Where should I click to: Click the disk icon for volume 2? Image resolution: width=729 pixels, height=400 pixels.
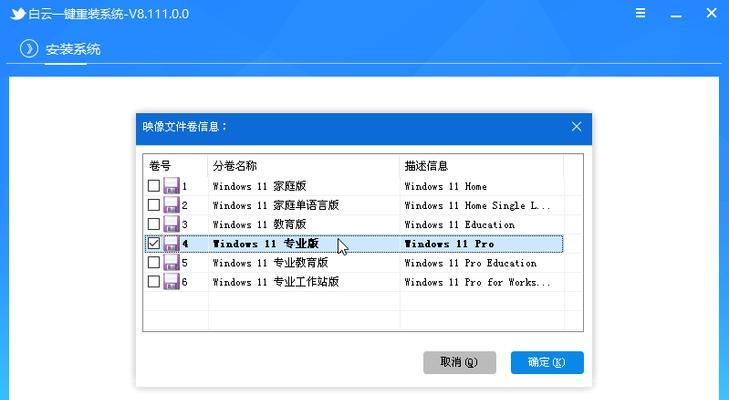(172, 205)
